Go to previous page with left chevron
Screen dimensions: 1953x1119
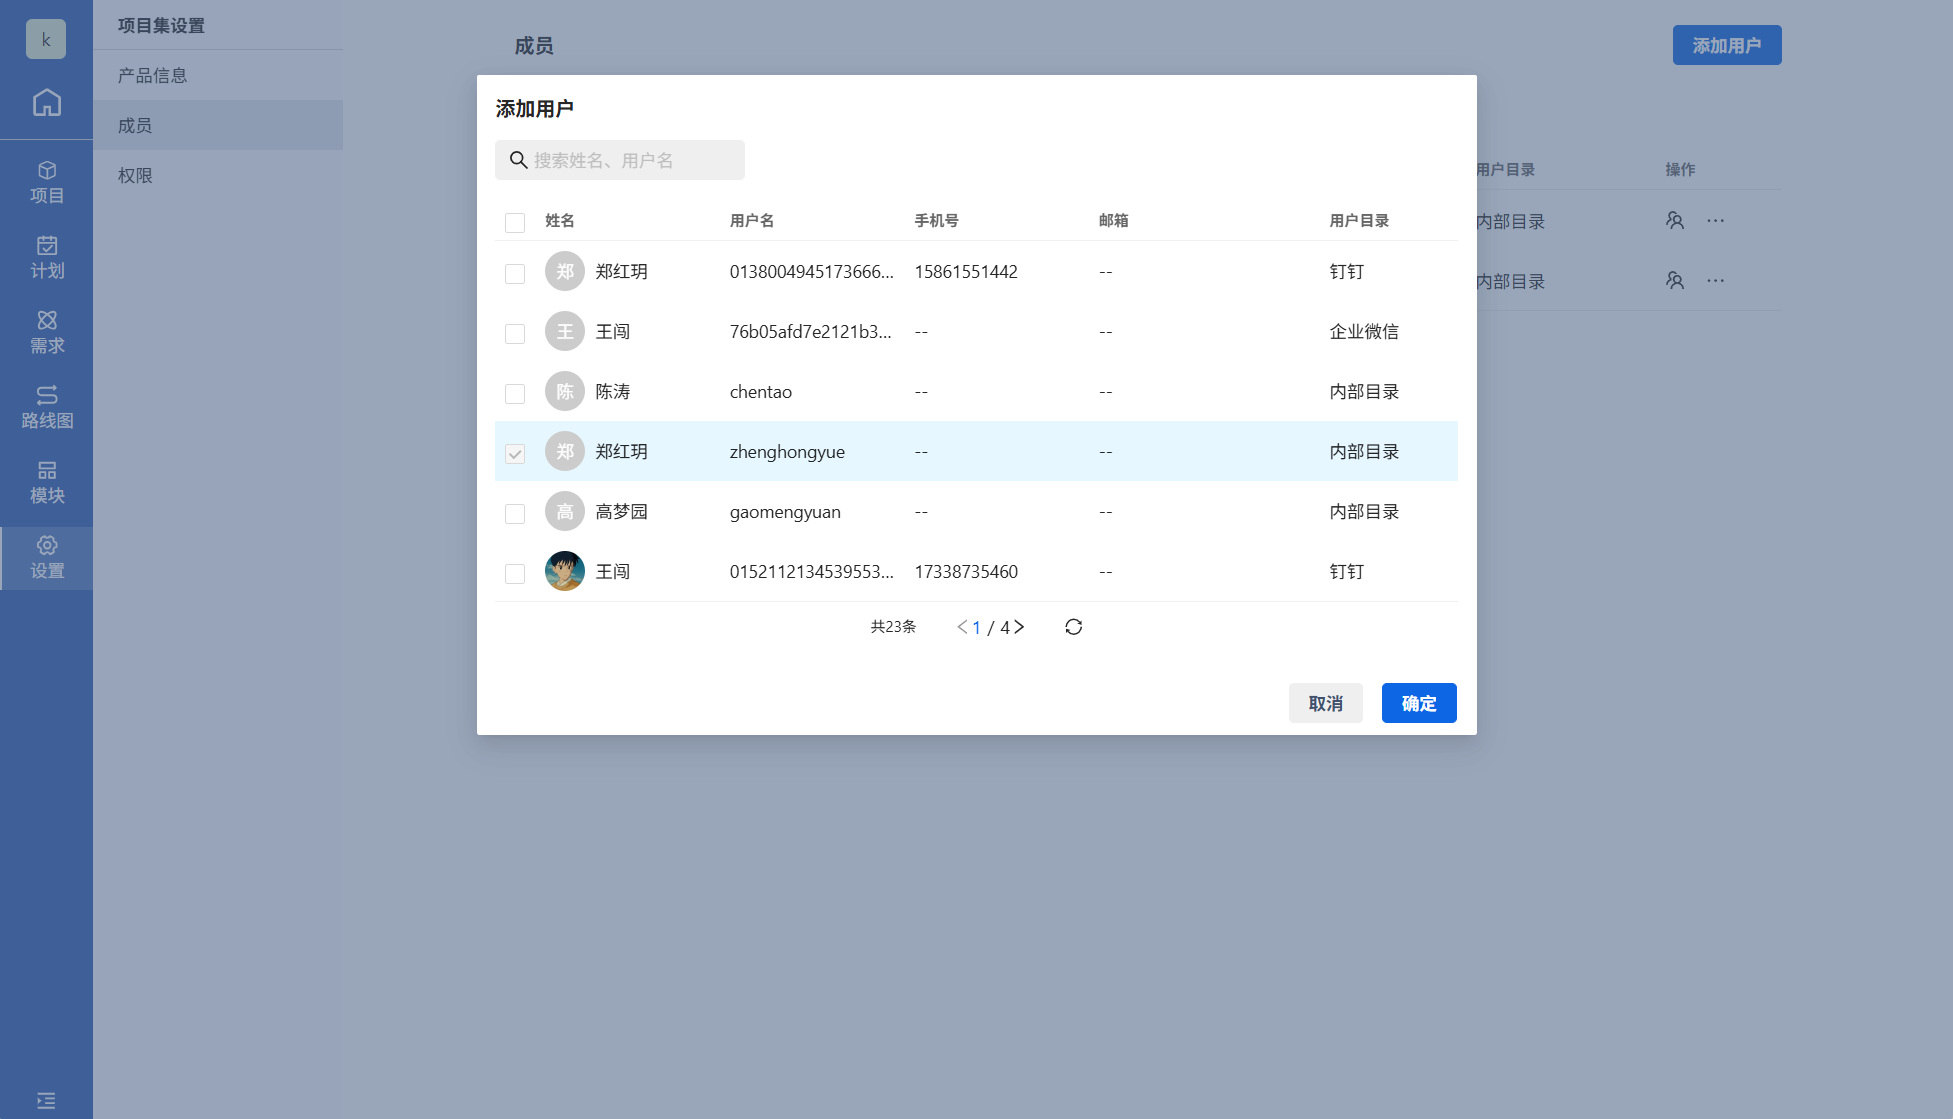[x=961, y=627]
